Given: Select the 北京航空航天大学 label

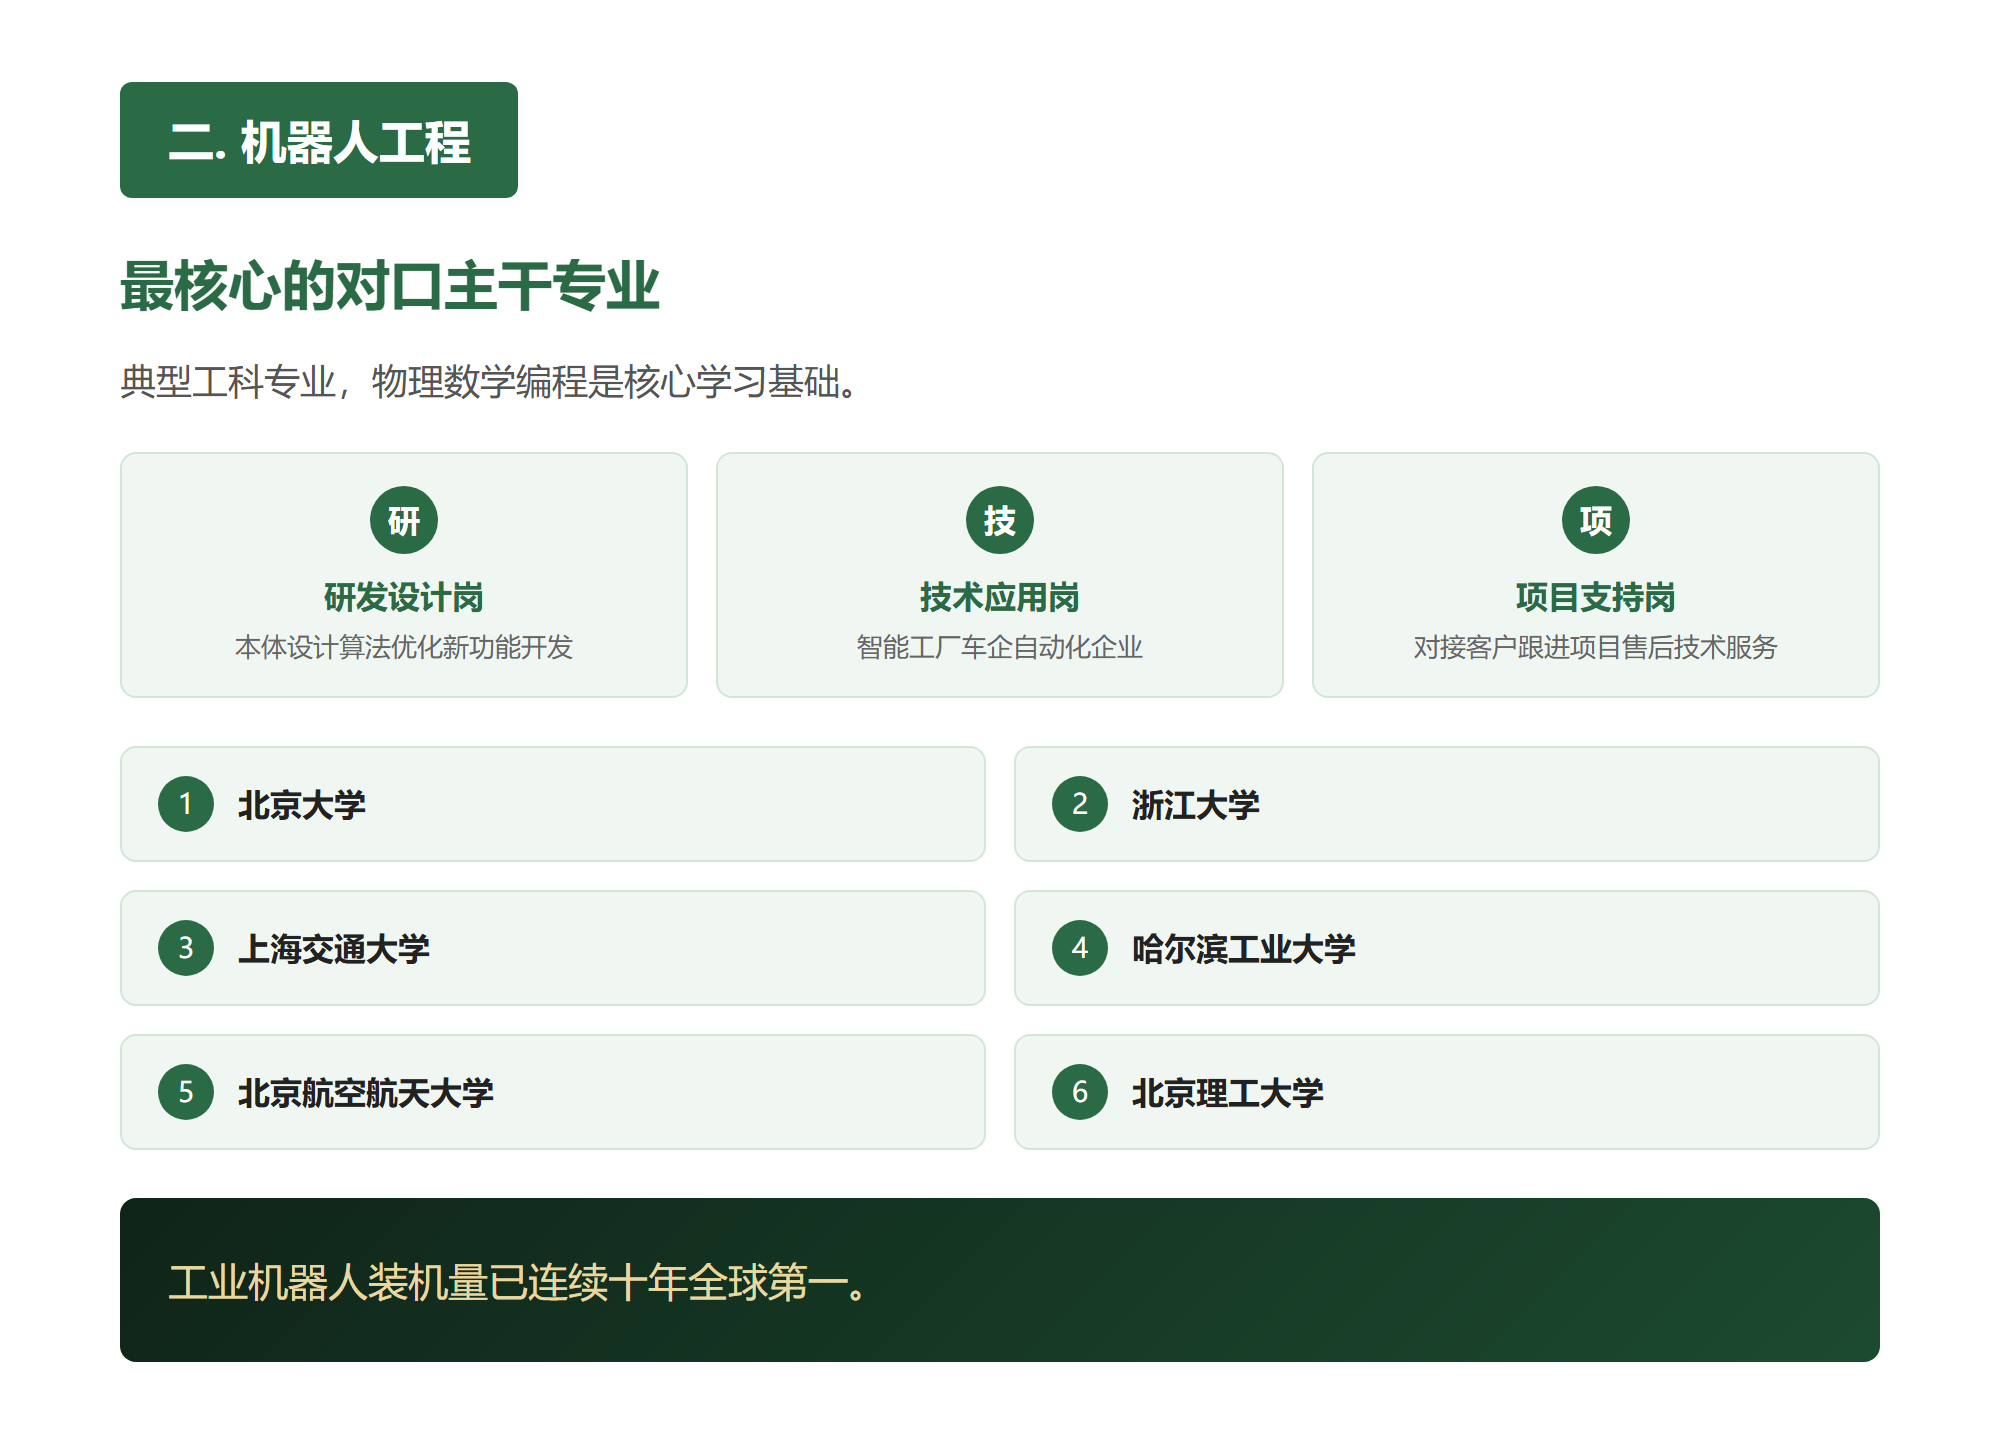Looking at the screenshot, I should click(366, 1093).
